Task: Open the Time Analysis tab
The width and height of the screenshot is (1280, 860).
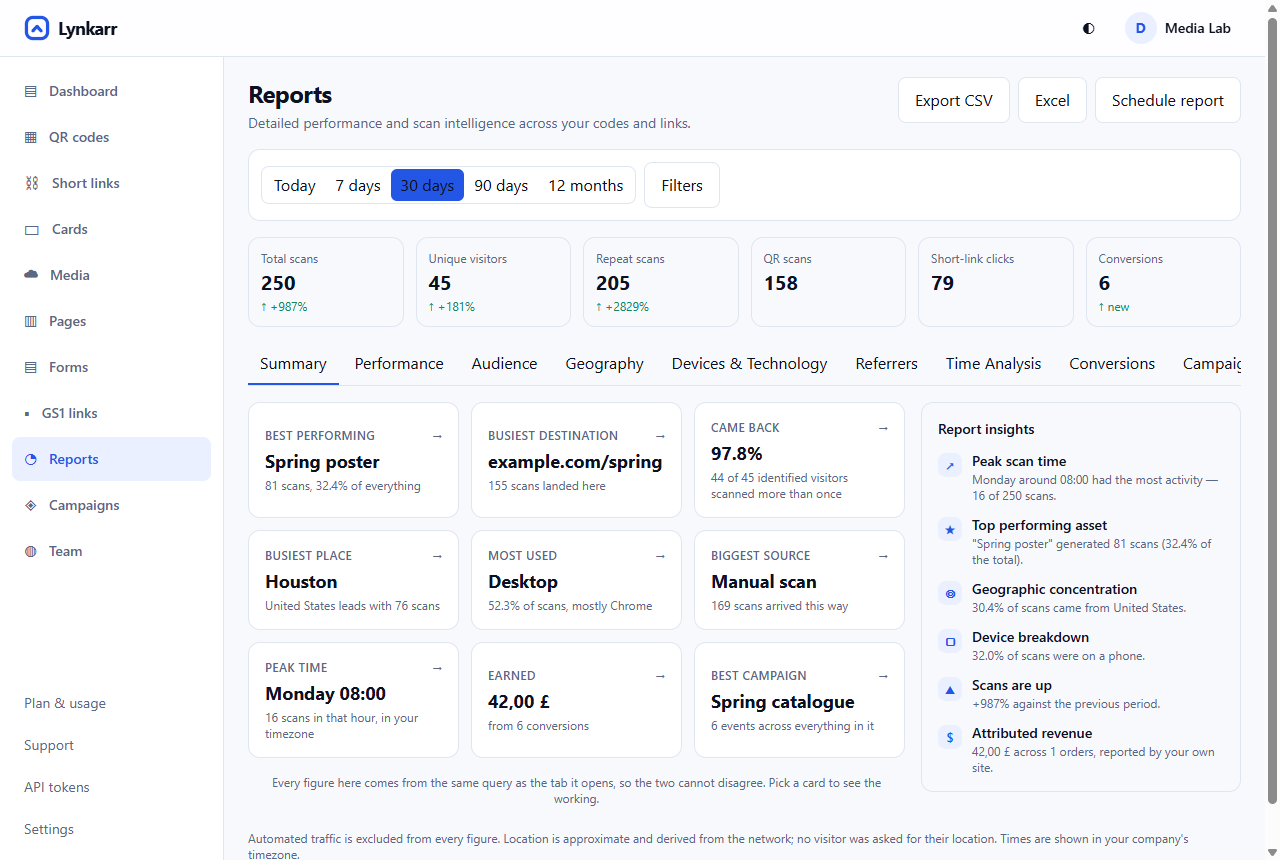Action: click(993, 364)
